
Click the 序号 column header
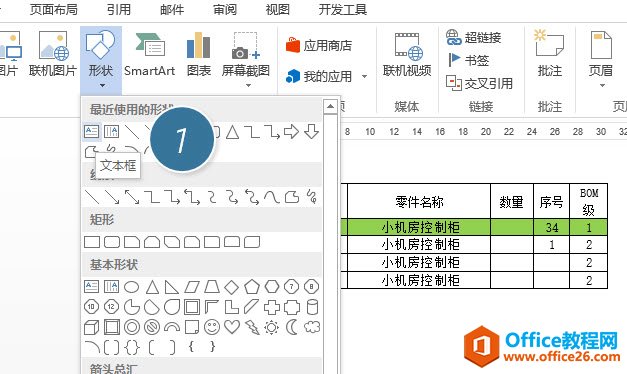coord(551,201)
